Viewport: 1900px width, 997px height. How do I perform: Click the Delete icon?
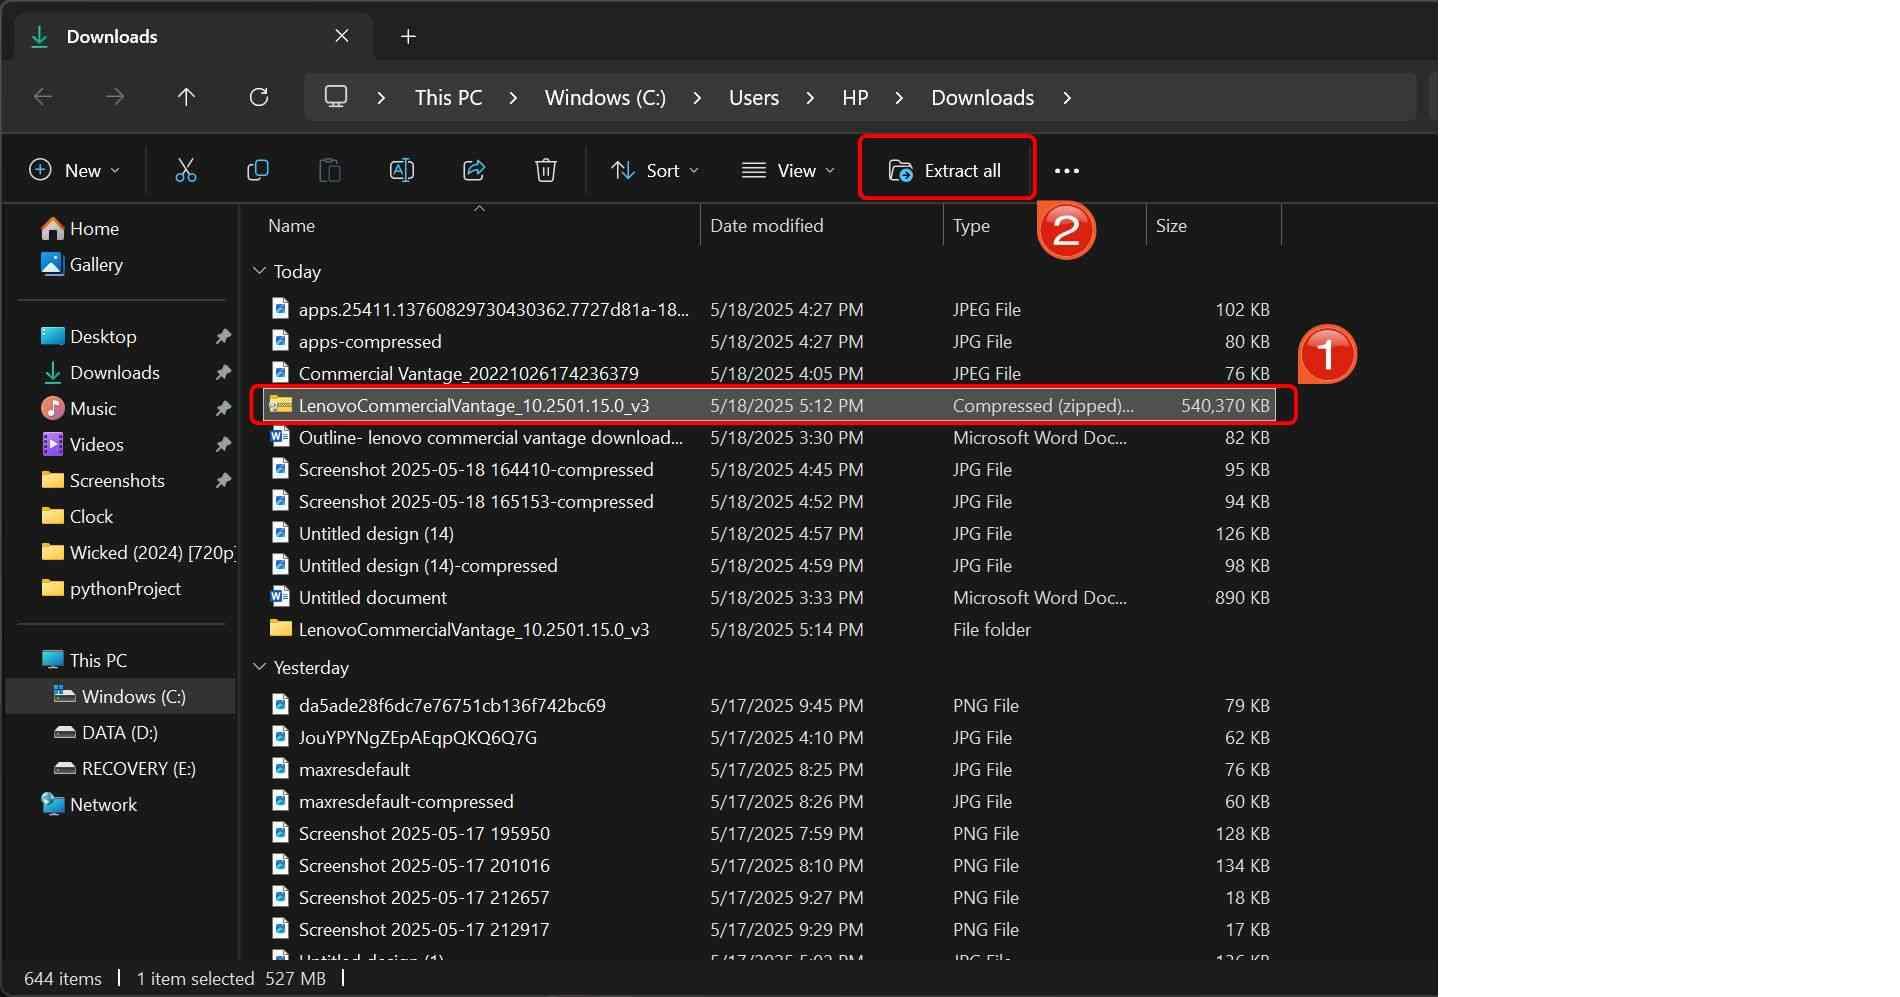[x=545, y=170]
